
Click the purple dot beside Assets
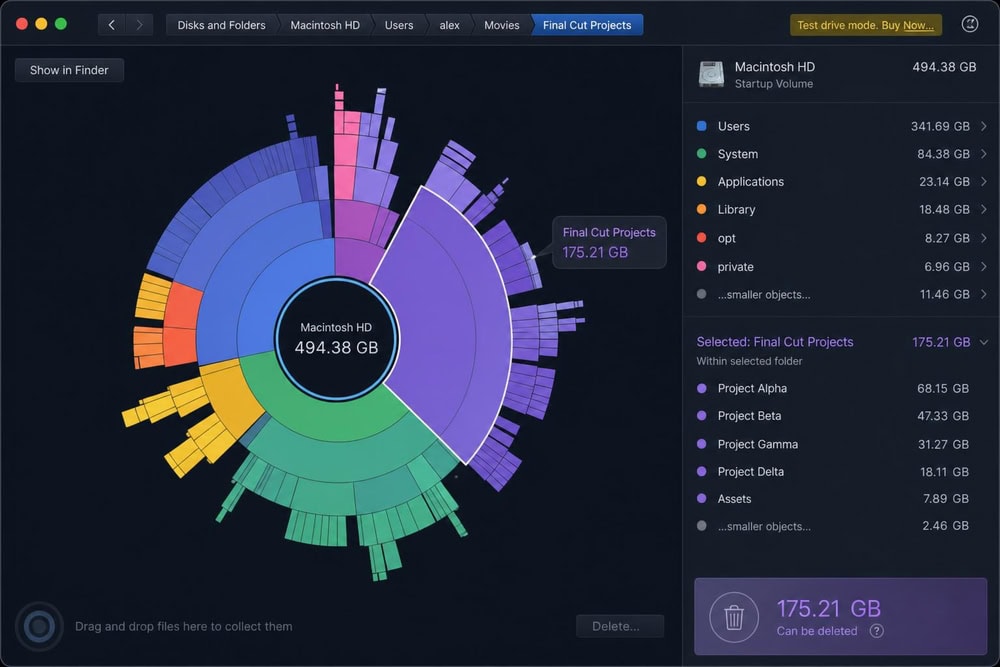coord(702,499)
